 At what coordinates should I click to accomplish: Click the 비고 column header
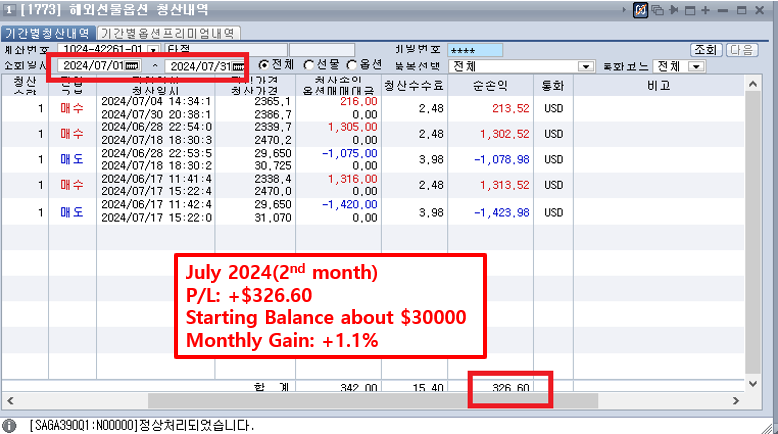[659, 85]
